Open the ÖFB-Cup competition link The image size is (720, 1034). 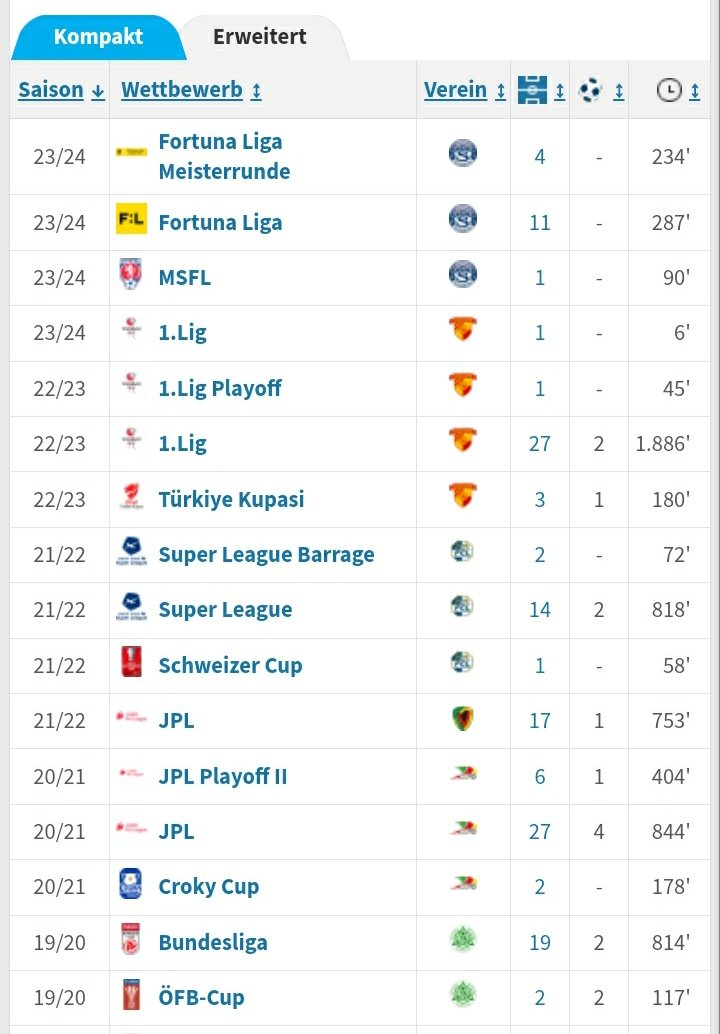pos(201,997)
